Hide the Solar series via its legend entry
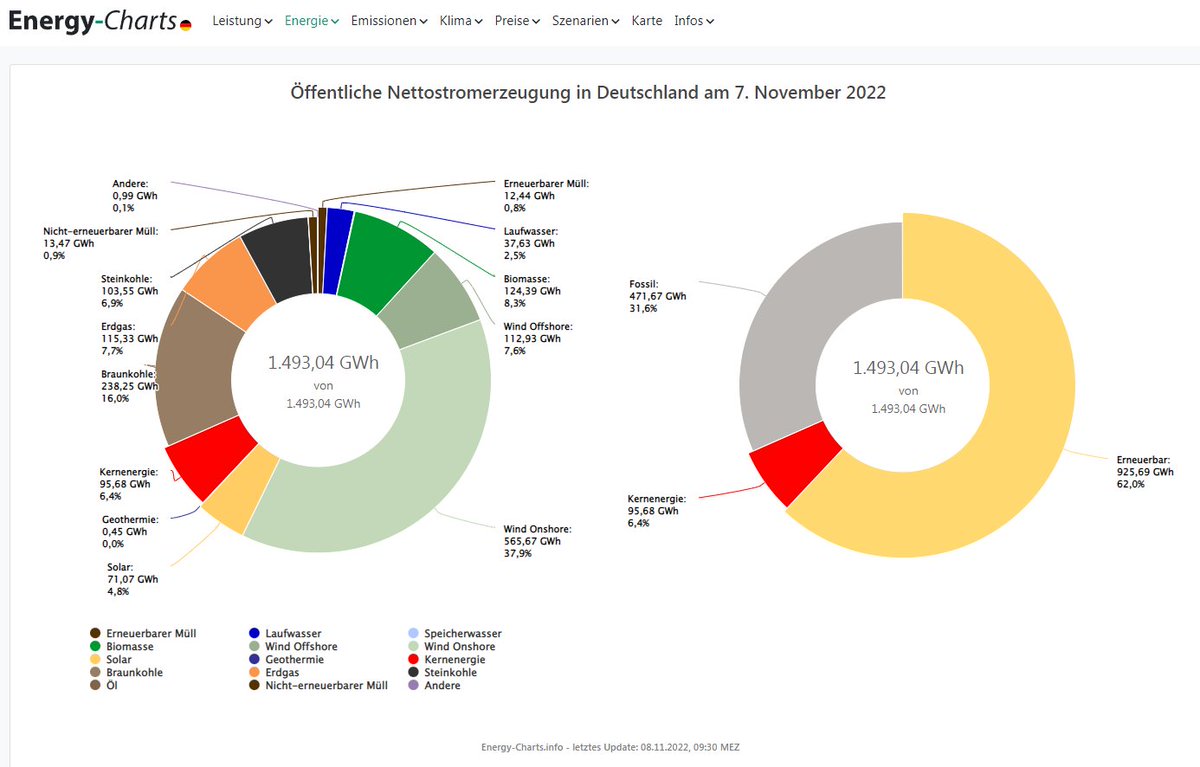Screen dimensions: 1200x767 (120, 659)
